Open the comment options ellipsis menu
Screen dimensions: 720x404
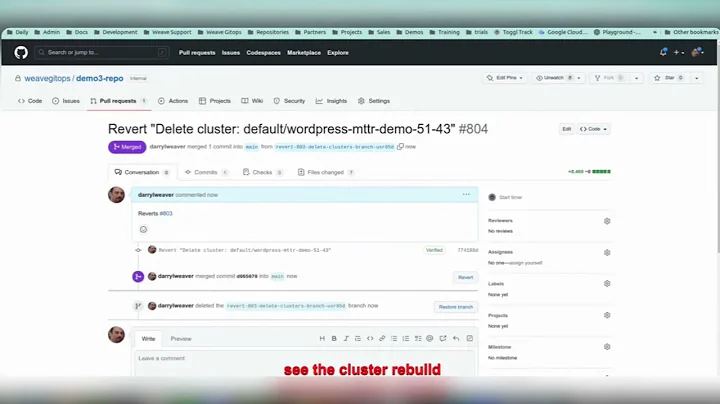coord(466,194)
